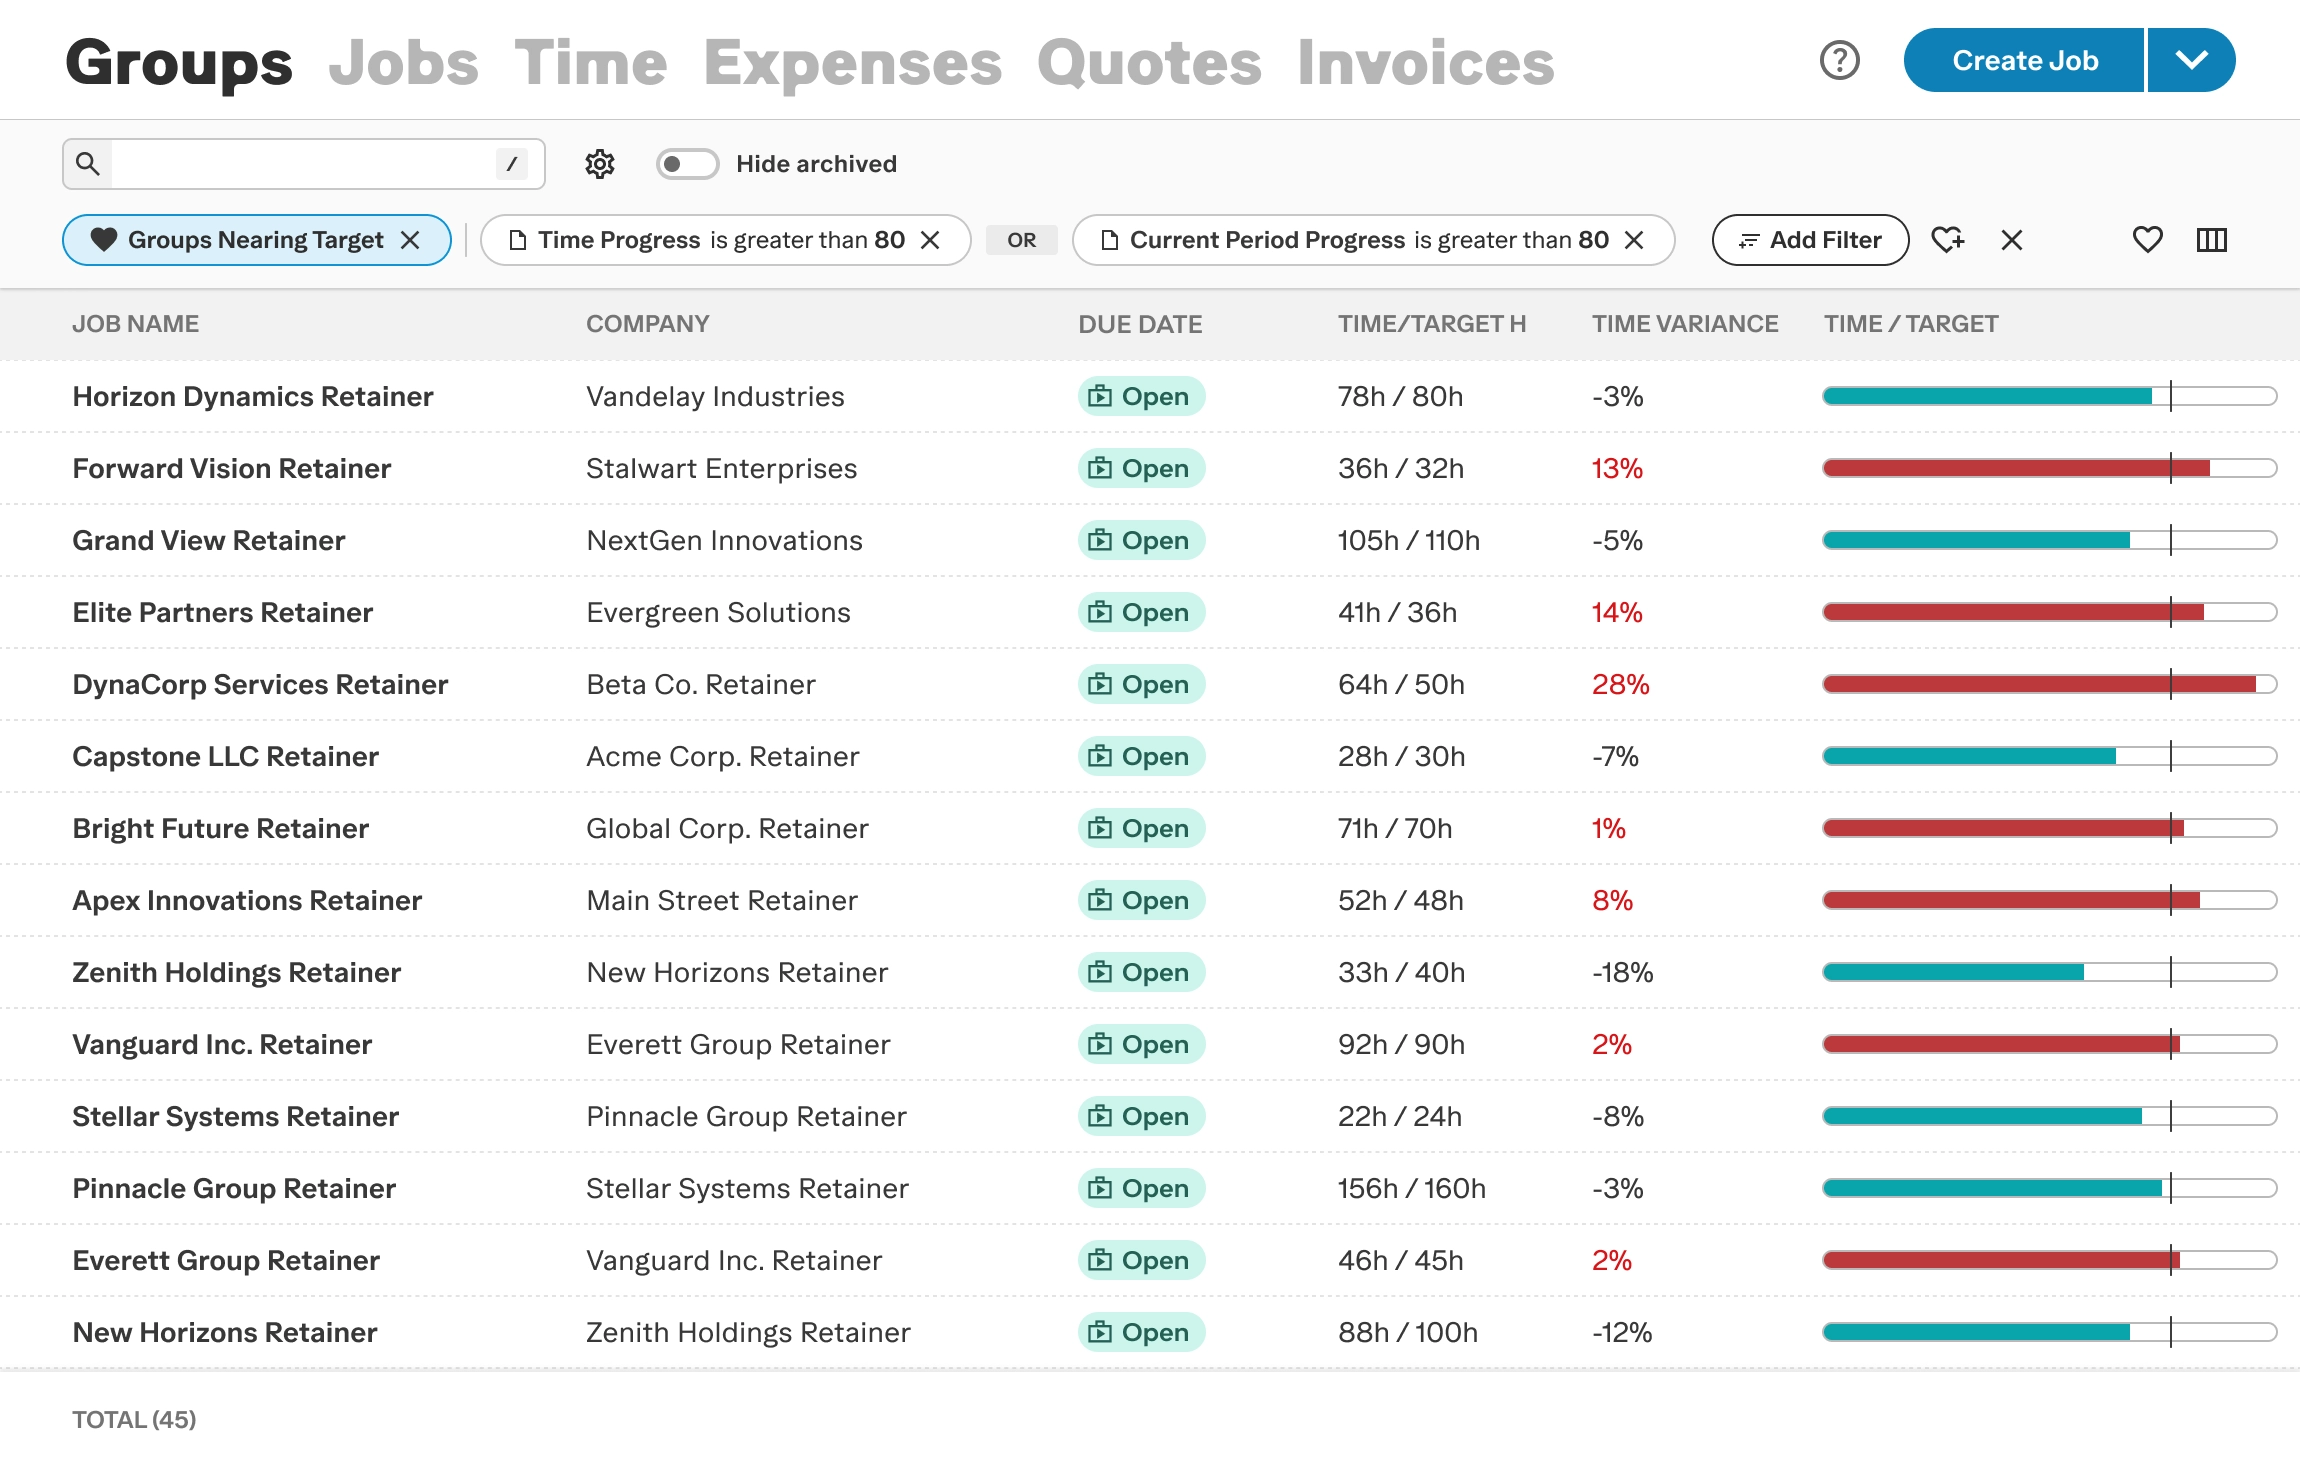Switch to the Jobs tab
The image size is (2300, 1468).
tap(403, 63)
